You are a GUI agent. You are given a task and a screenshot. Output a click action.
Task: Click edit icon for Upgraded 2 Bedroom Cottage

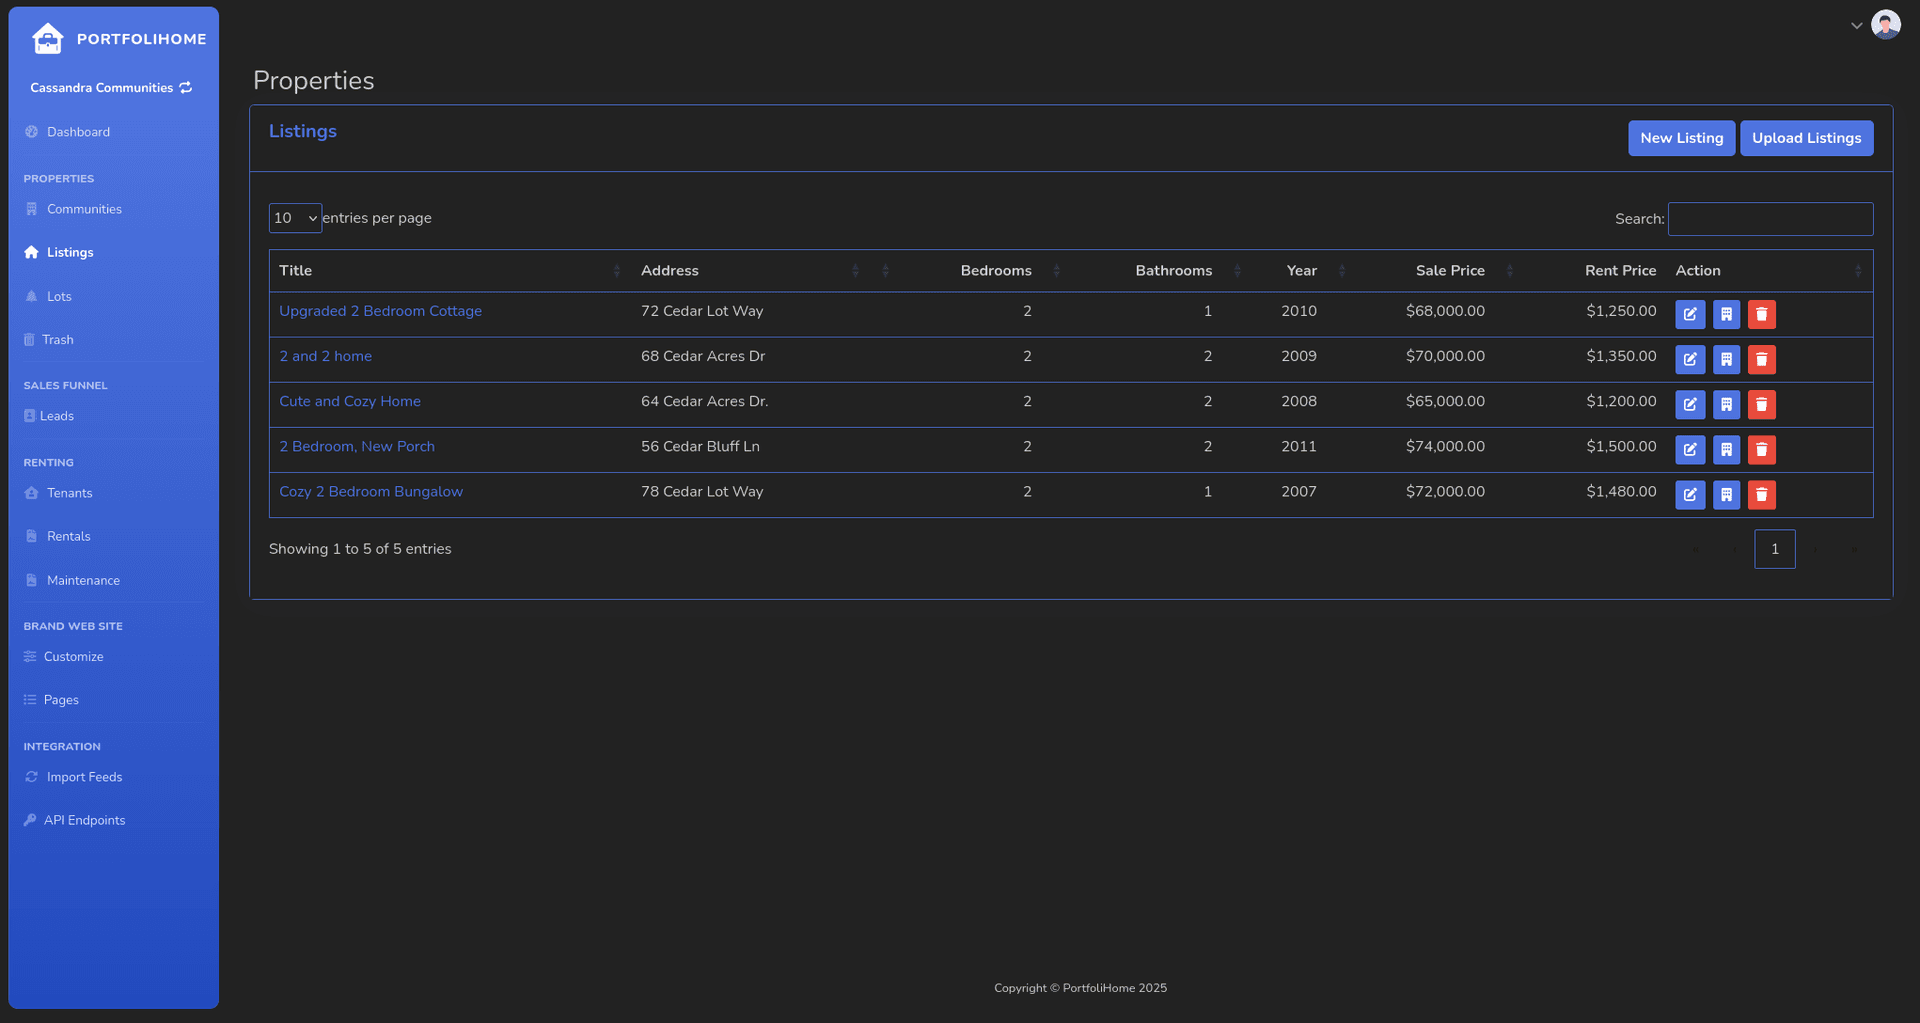click(x=1689, y=314)
